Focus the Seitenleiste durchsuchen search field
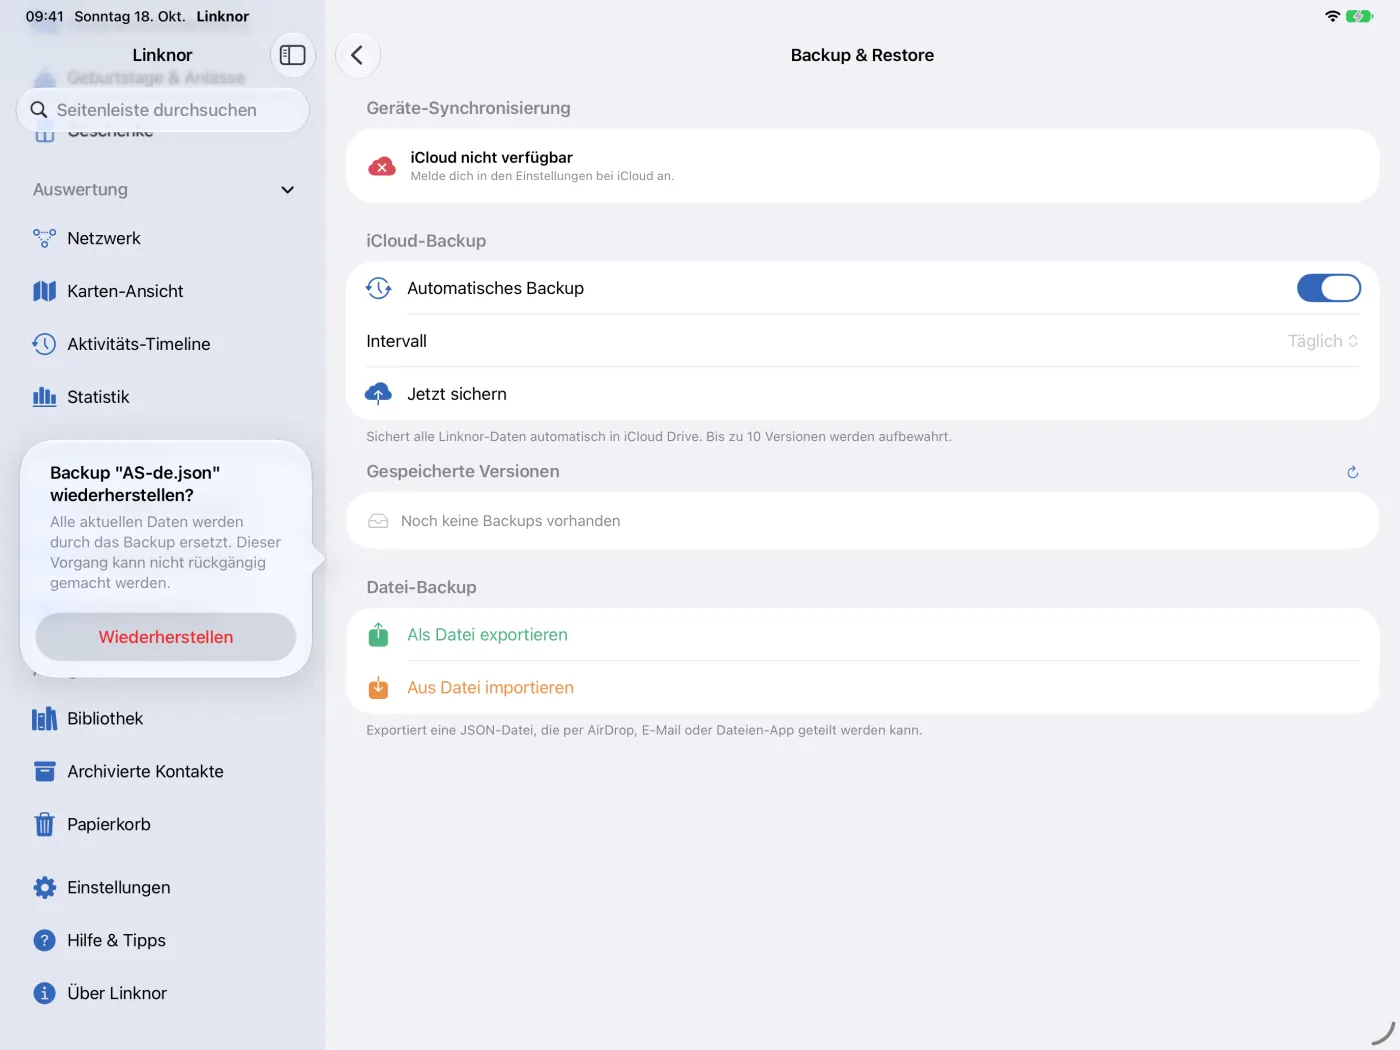This screenshot has height=1050, width=1400. [x=163, y=110]
